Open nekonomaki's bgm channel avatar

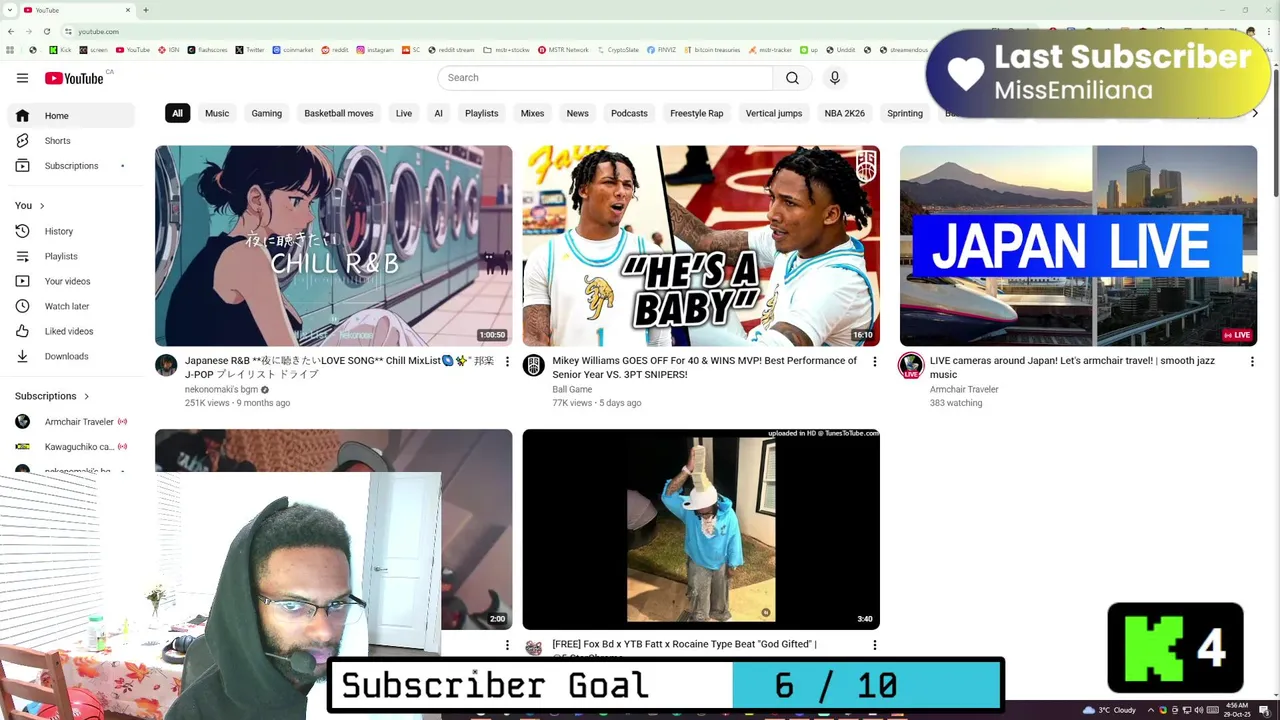166,365
